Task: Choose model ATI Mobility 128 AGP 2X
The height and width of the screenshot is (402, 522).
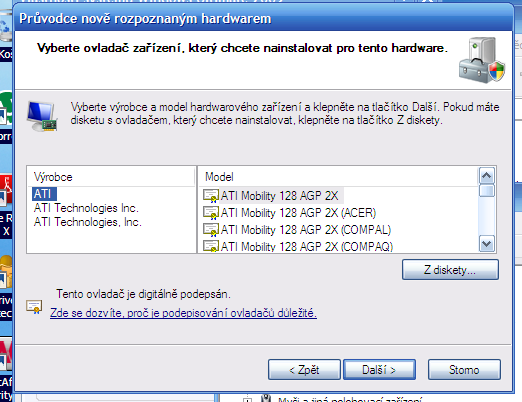Action: coord(279,196)
